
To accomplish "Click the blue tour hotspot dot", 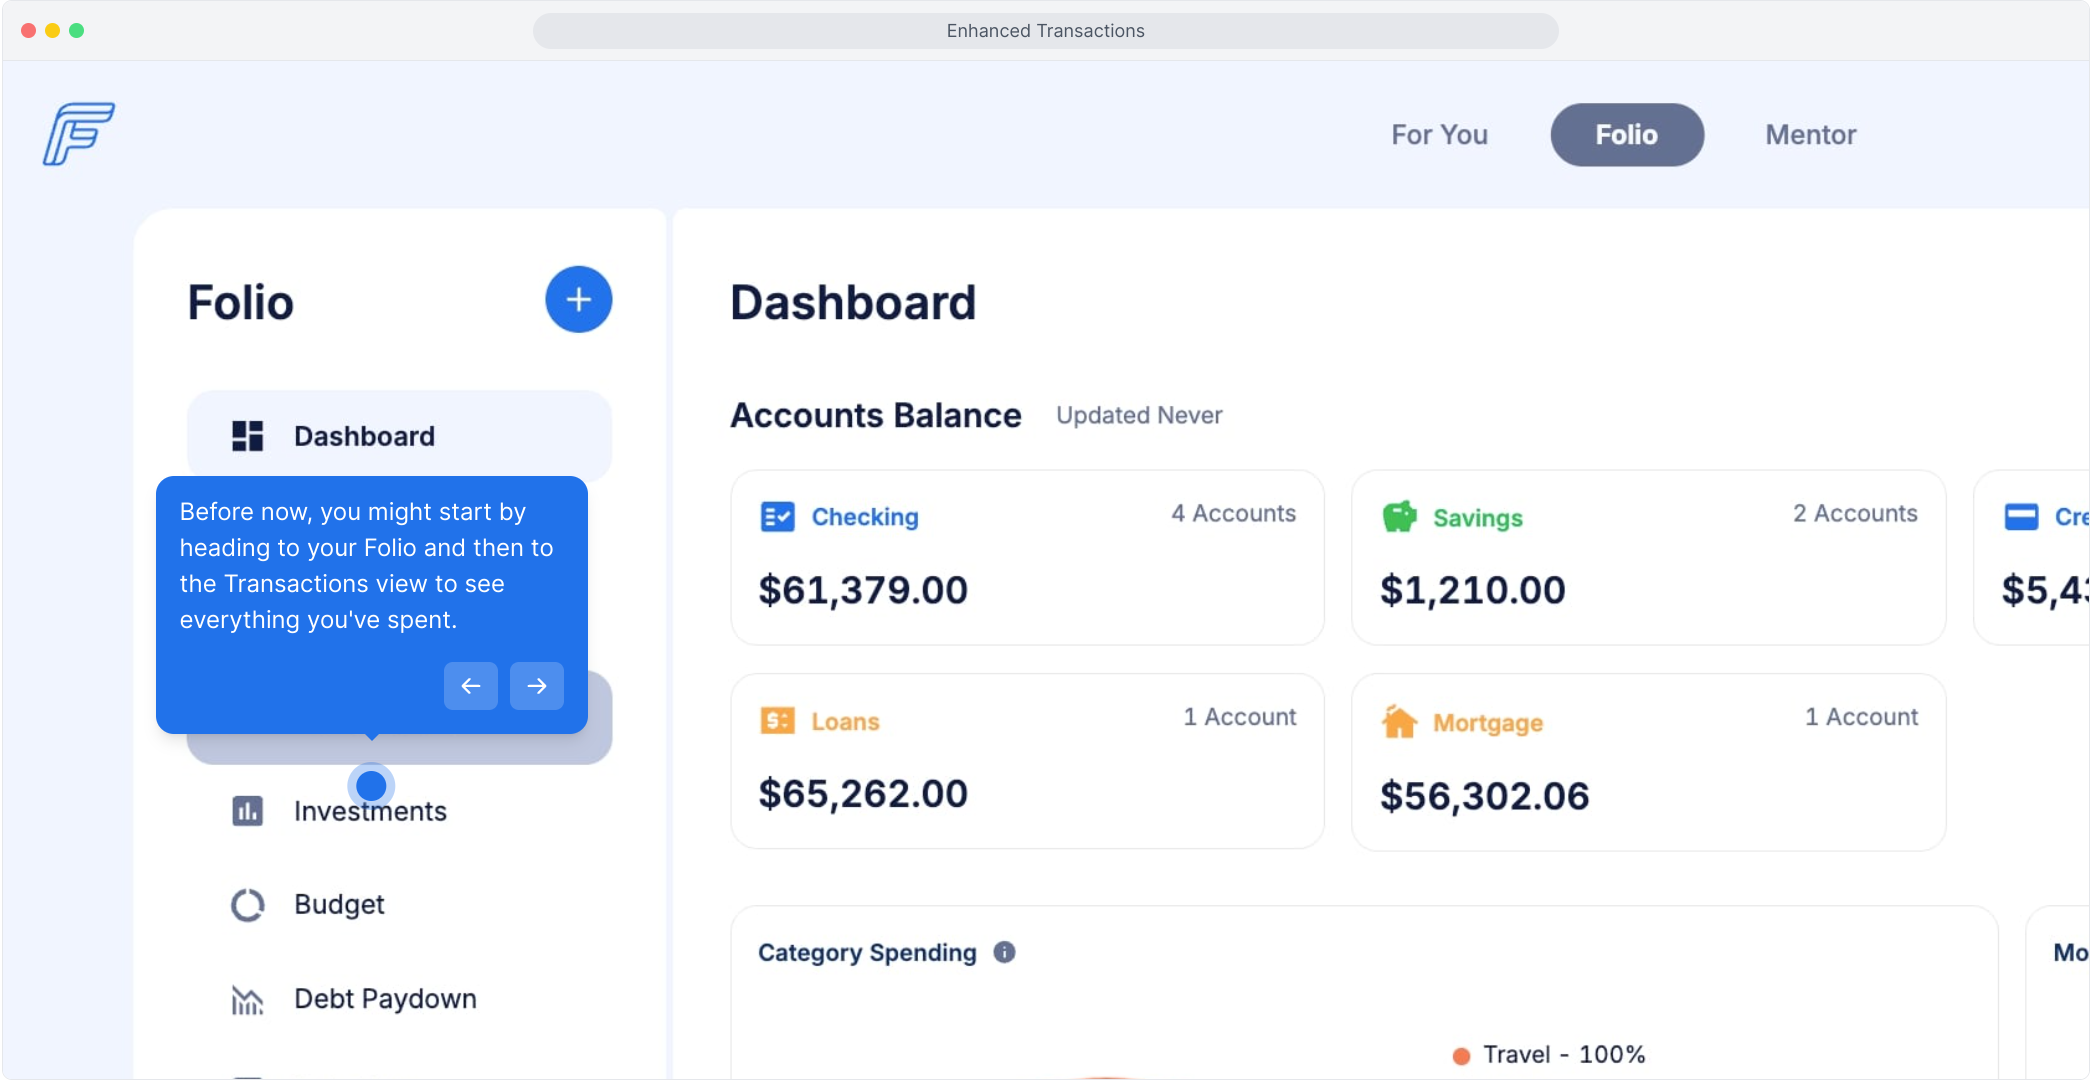I will tap(371, 786).
